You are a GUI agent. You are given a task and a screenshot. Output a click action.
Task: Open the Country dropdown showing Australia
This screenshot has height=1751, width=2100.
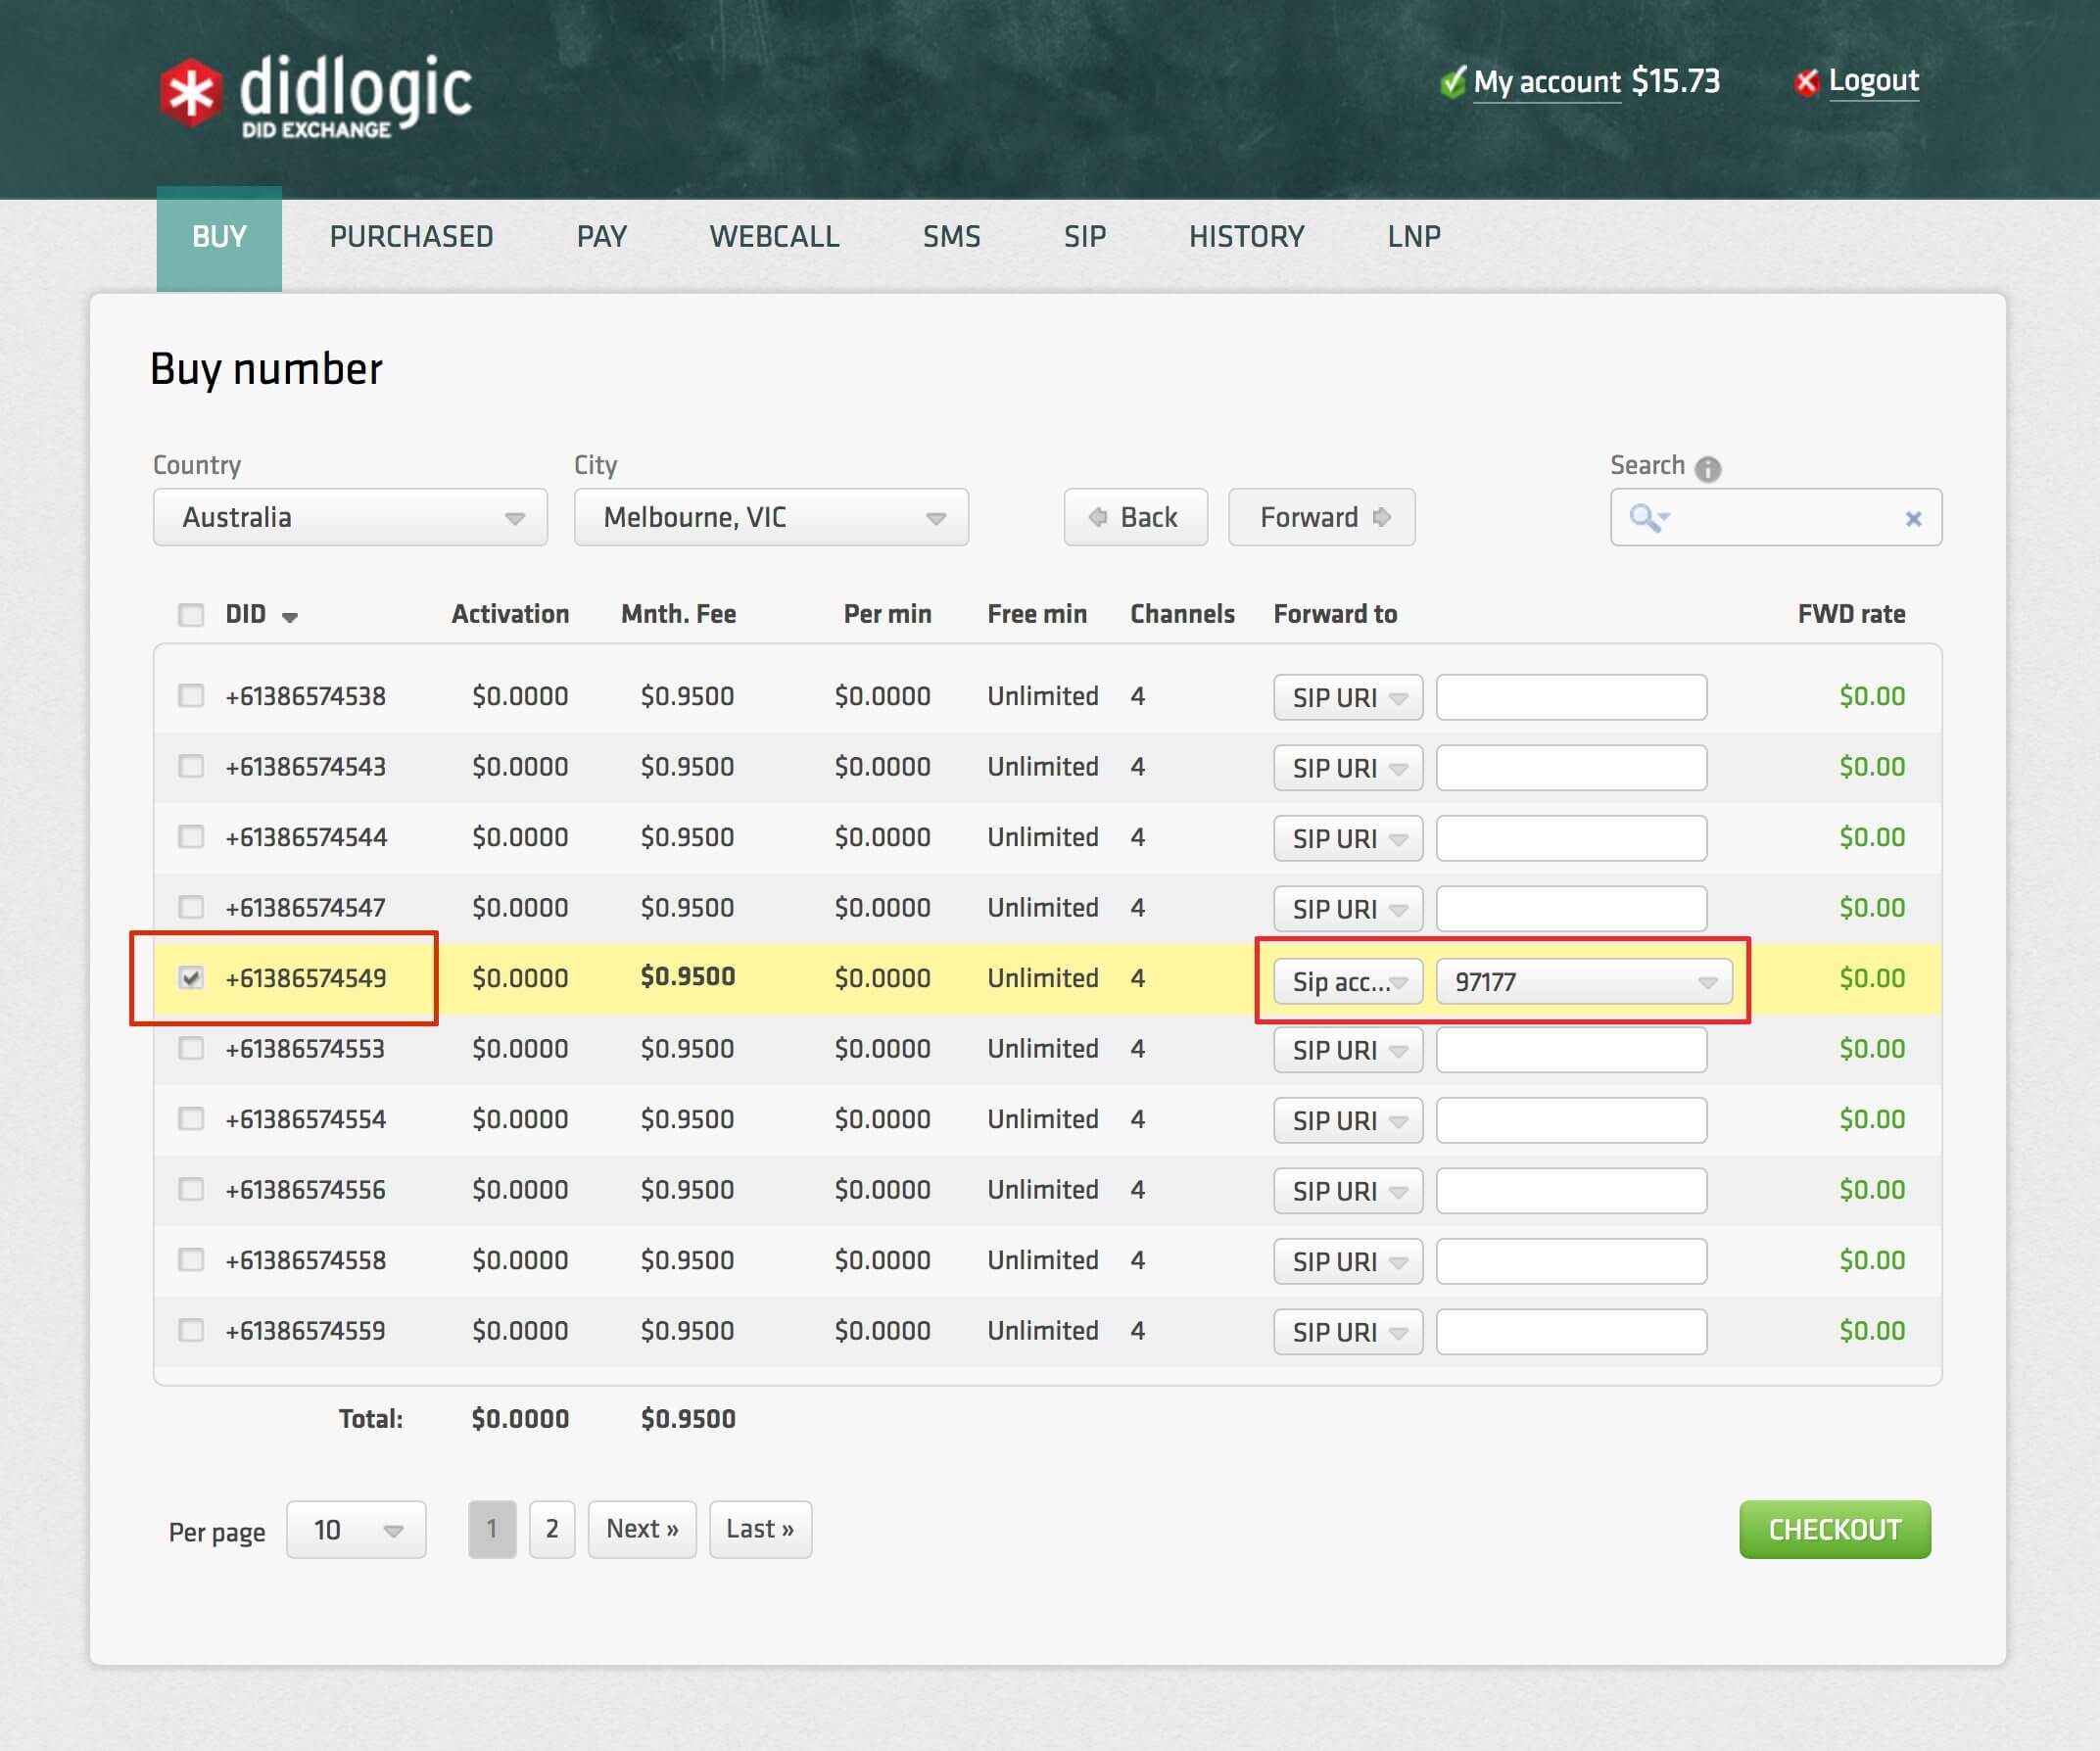tap(350, 517)
